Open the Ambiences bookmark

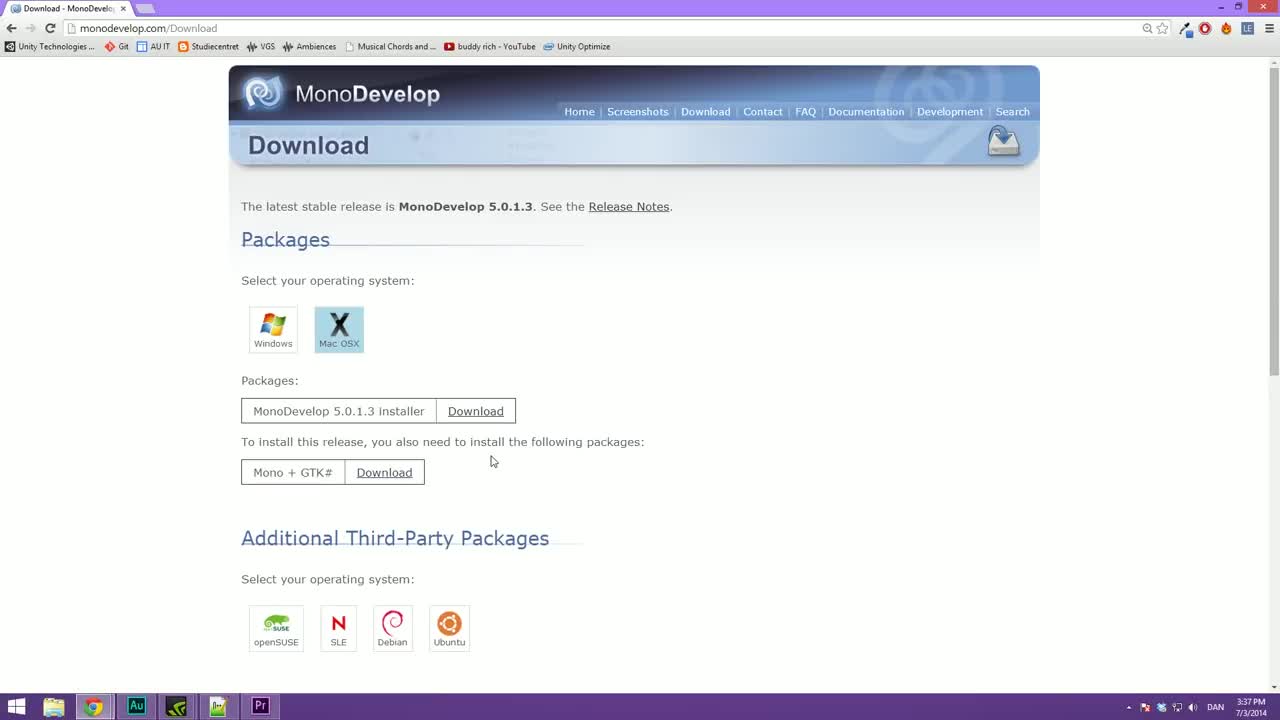coord(310,47)
